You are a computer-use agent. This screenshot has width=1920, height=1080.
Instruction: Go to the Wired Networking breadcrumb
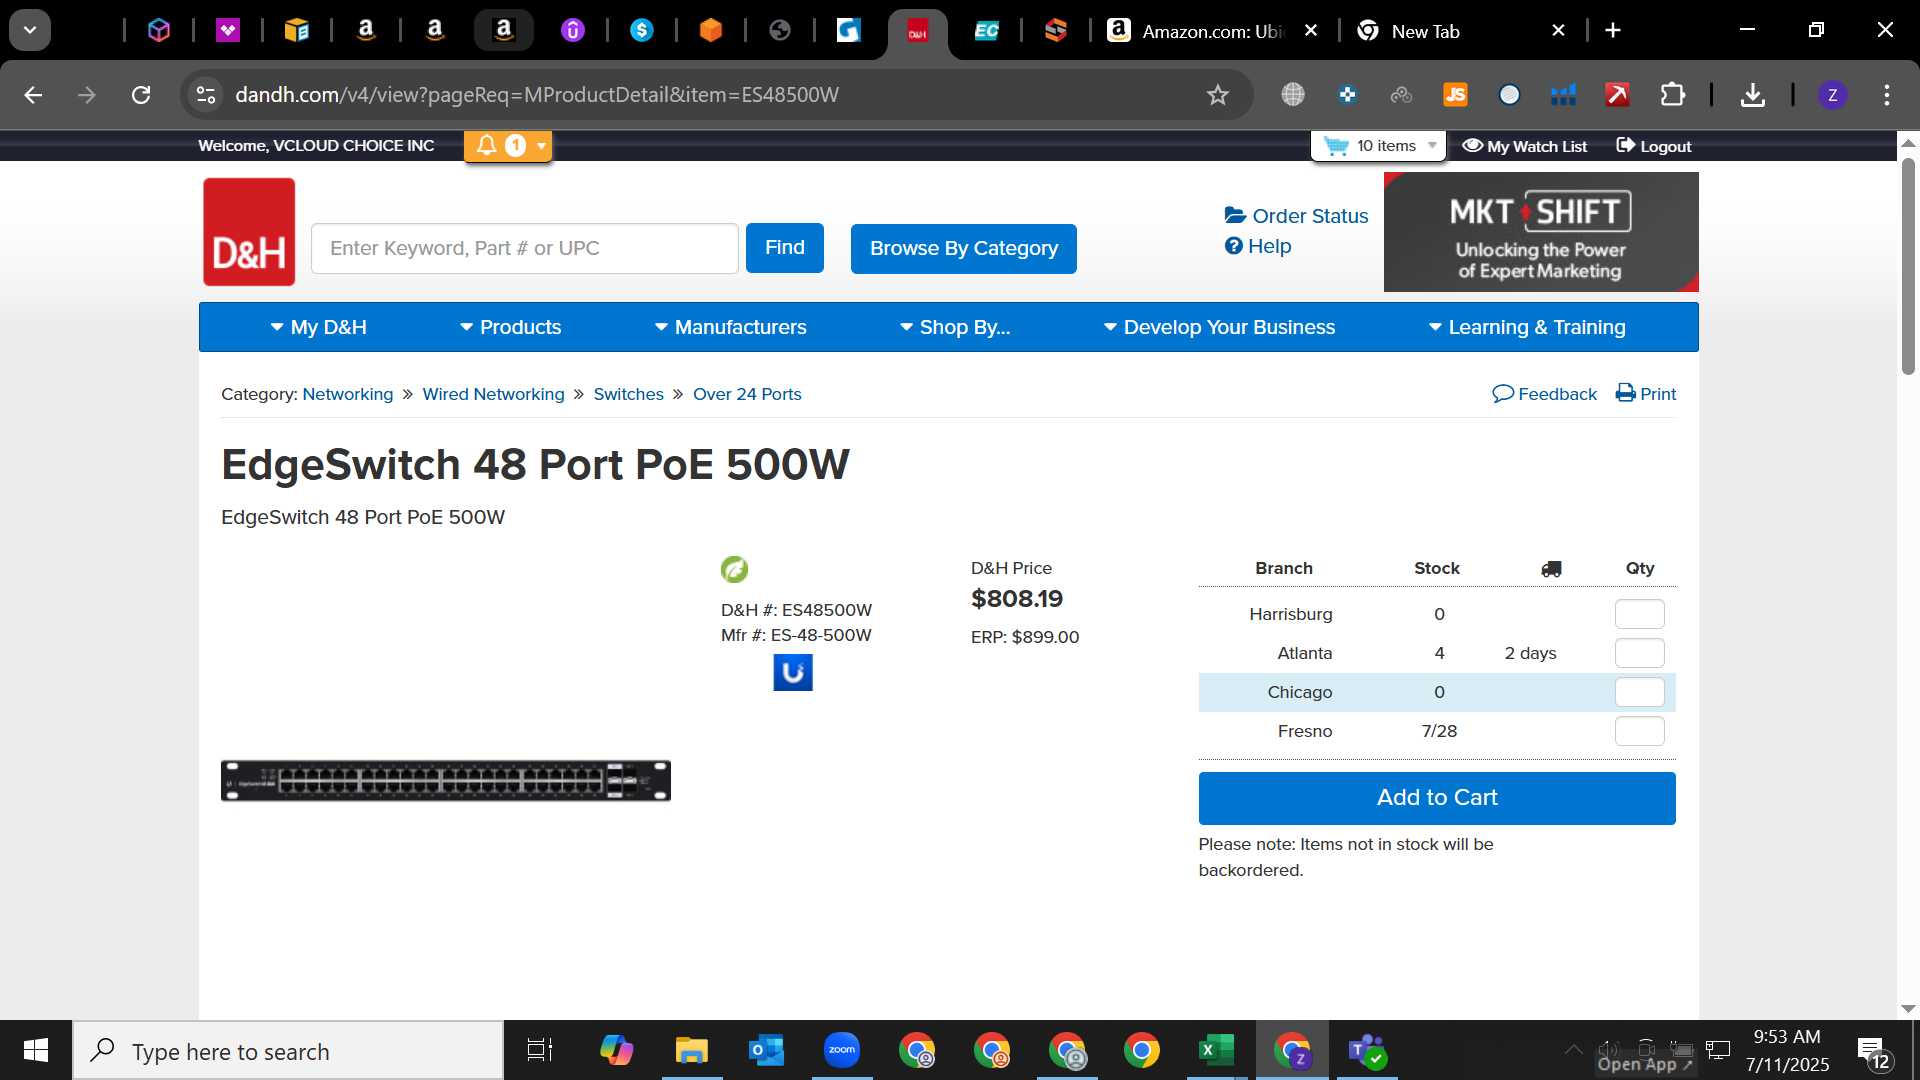point(493,394)
